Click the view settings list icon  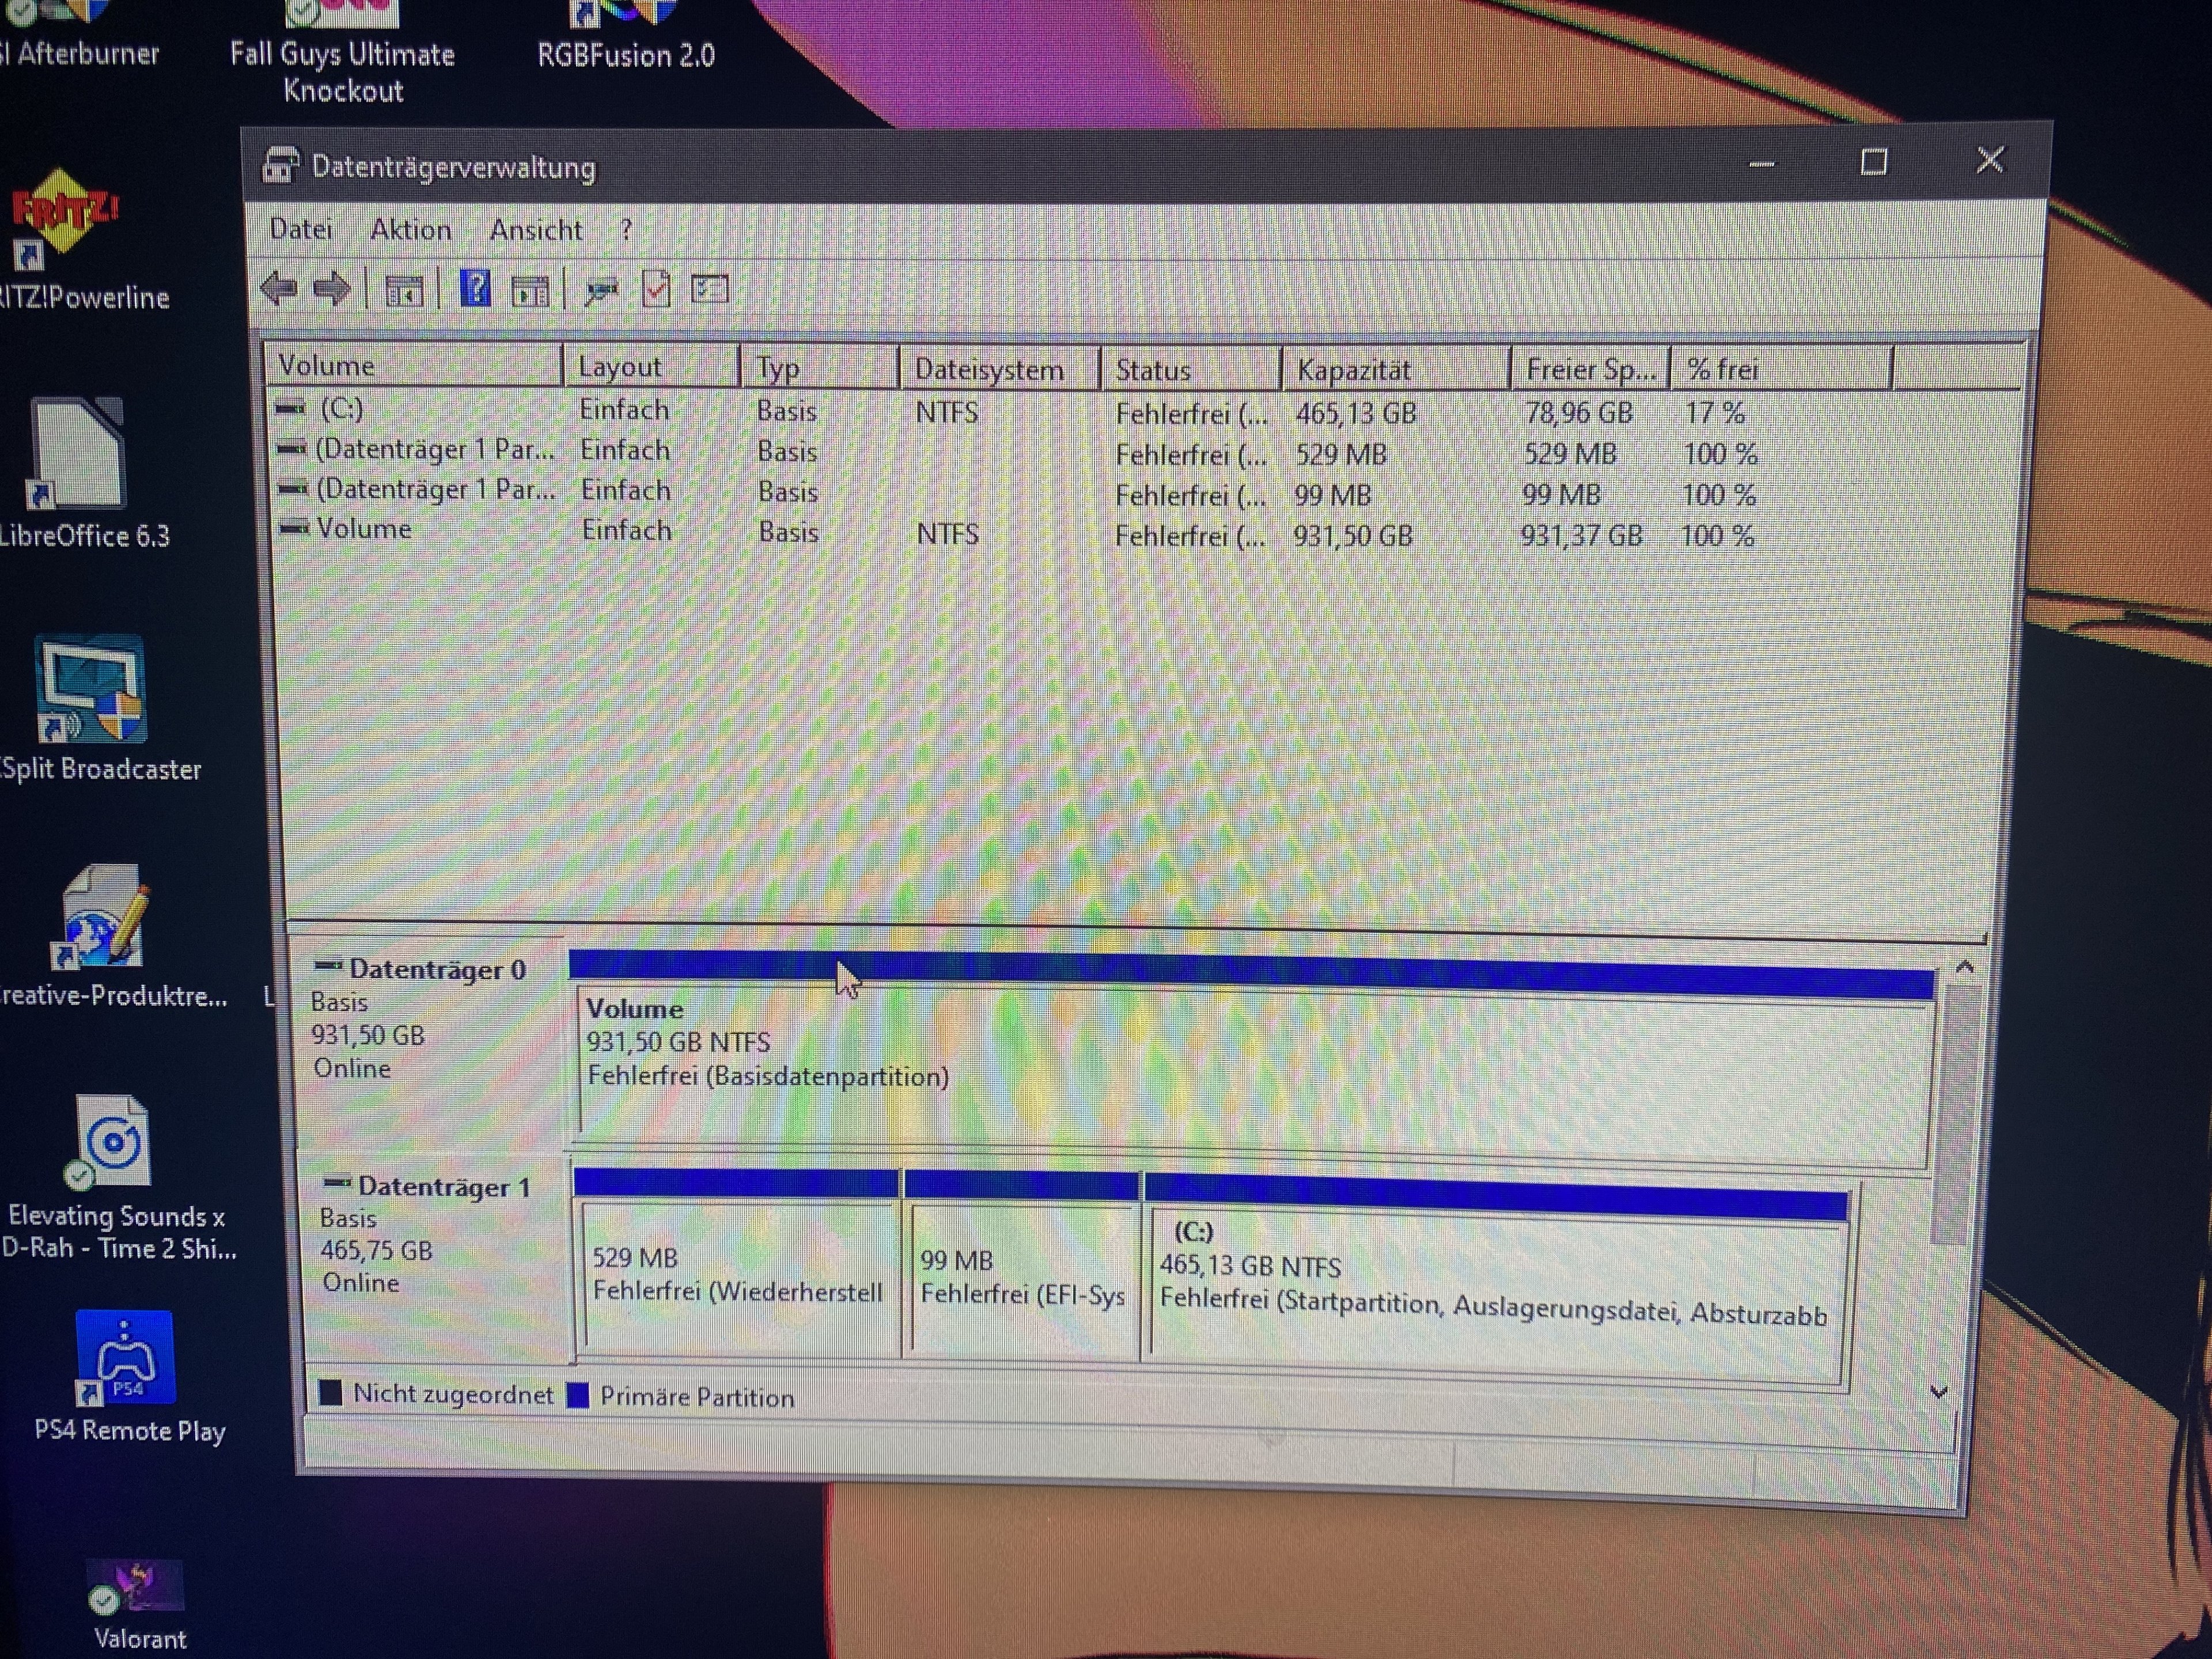tap(710, 290)
